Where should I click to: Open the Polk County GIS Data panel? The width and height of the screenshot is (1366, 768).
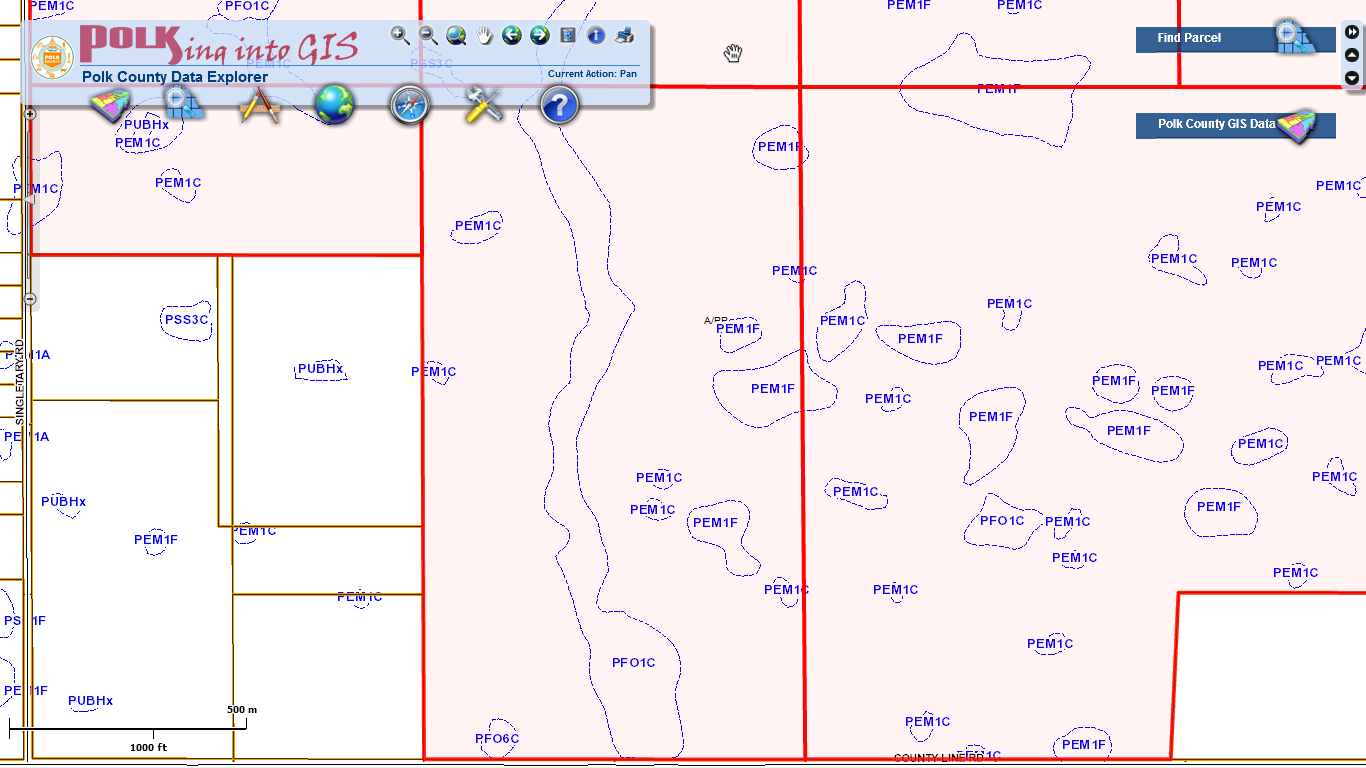point(1235,125)
